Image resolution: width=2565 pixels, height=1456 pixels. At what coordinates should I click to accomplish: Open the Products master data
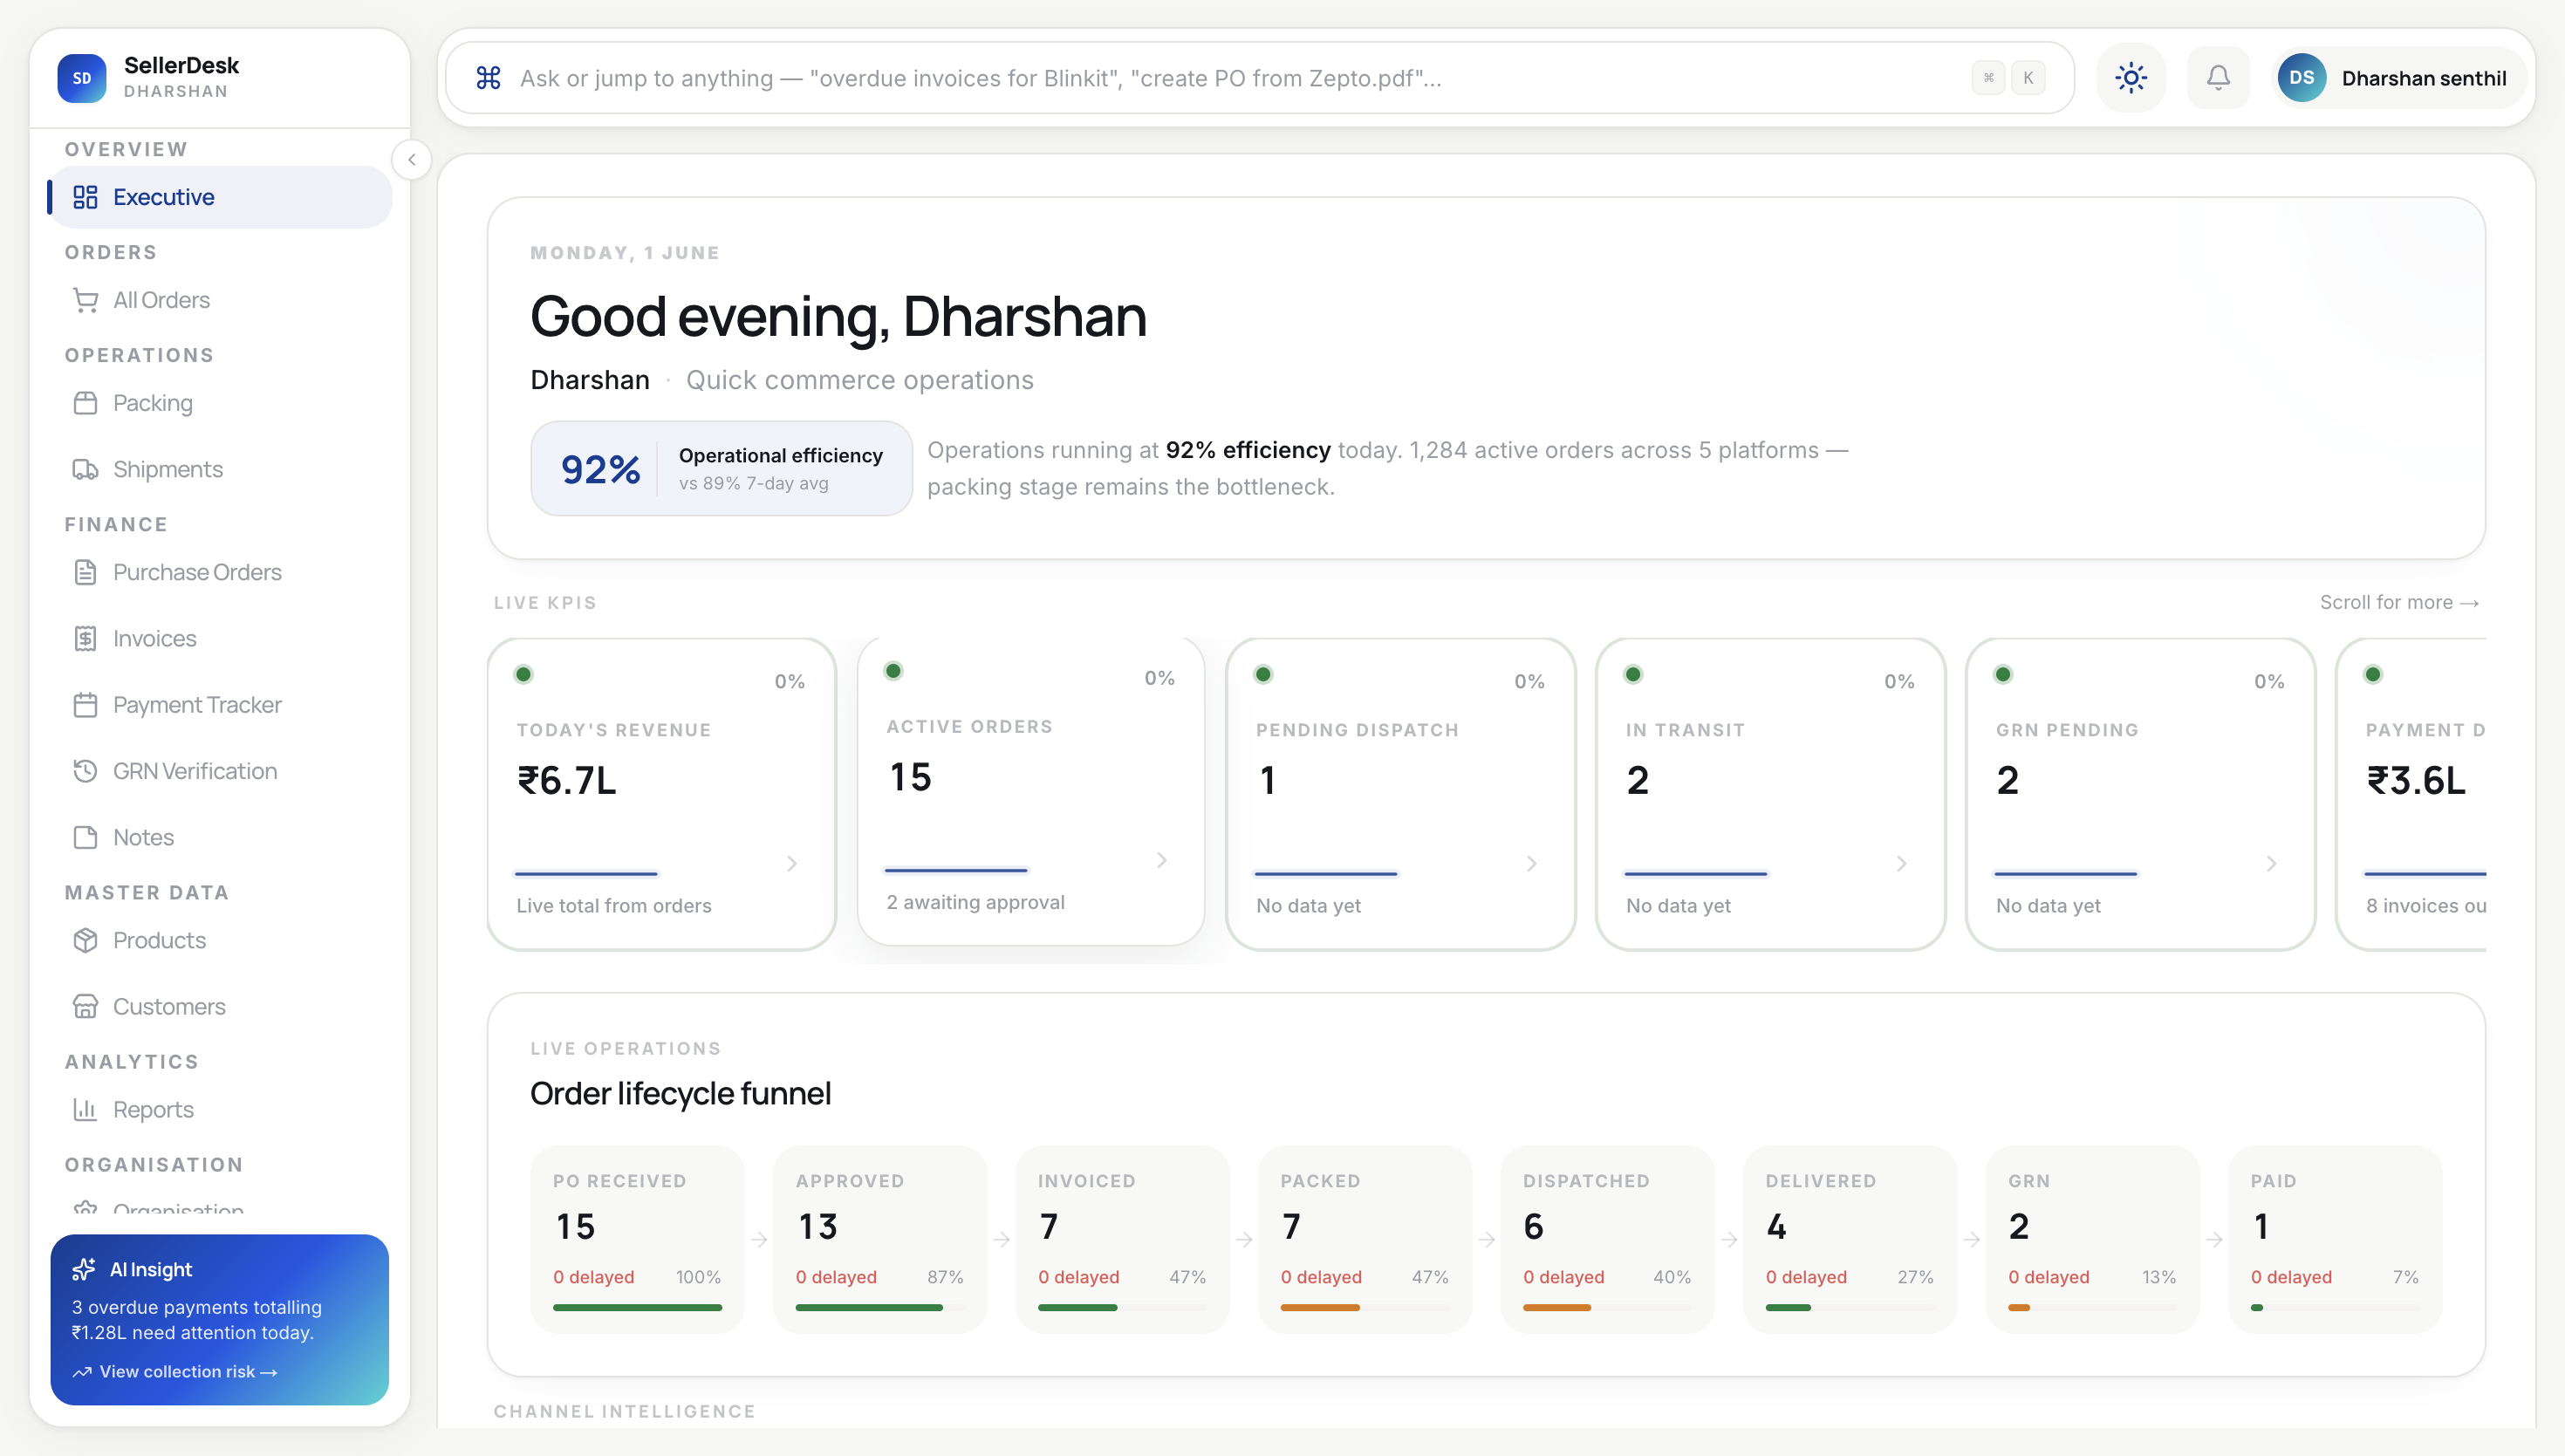220,940
